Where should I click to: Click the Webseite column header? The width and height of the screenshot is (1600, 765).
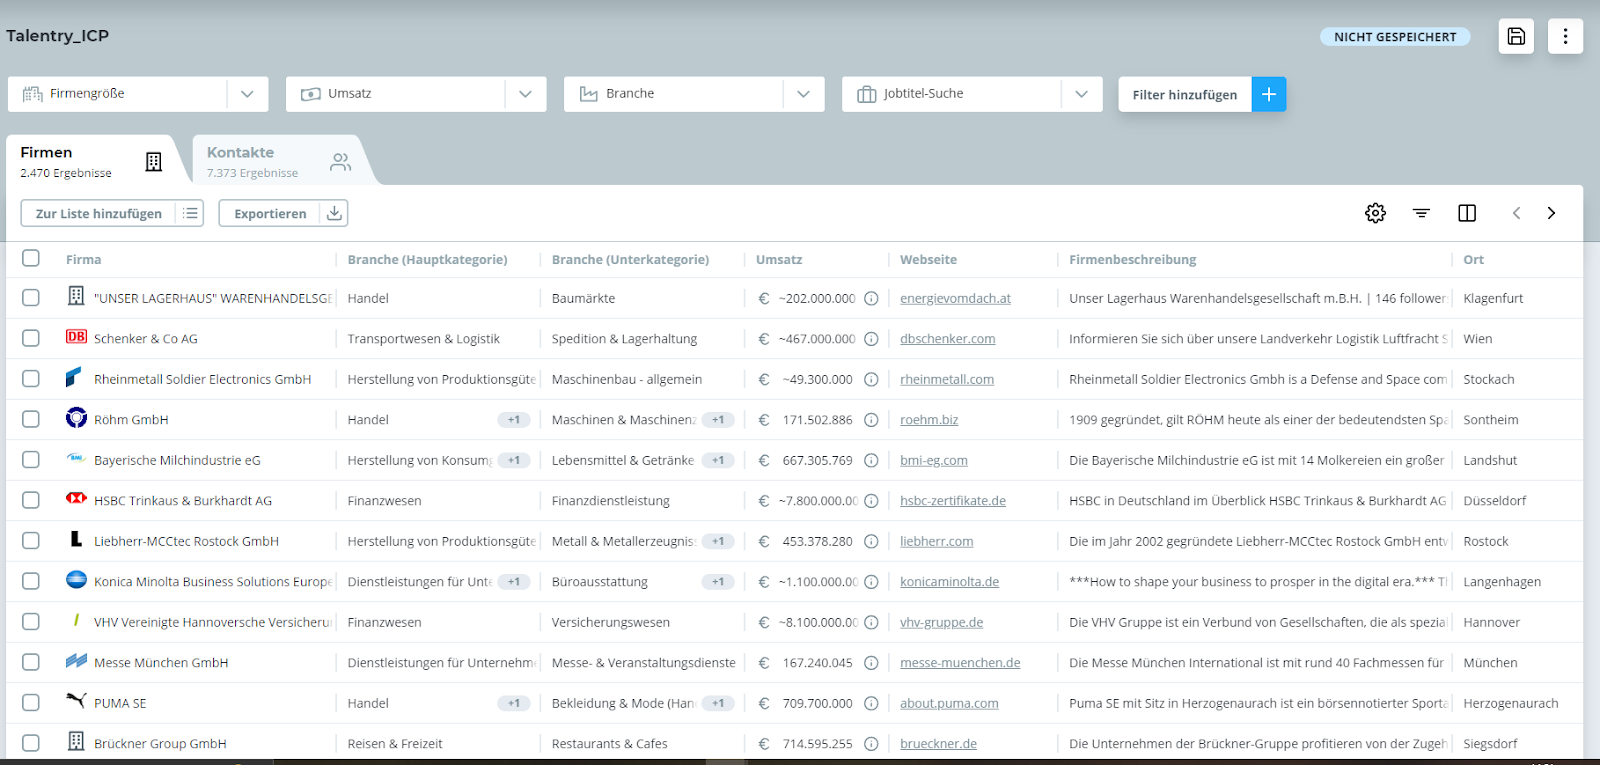tap(928, 259)
